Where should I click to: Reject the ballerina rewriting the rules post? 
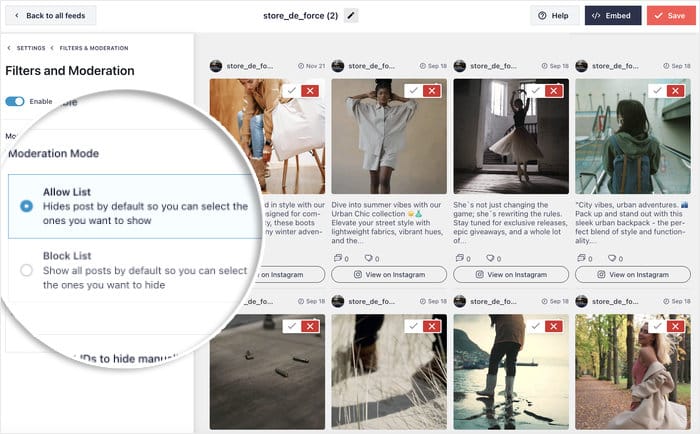pos(554,91)
